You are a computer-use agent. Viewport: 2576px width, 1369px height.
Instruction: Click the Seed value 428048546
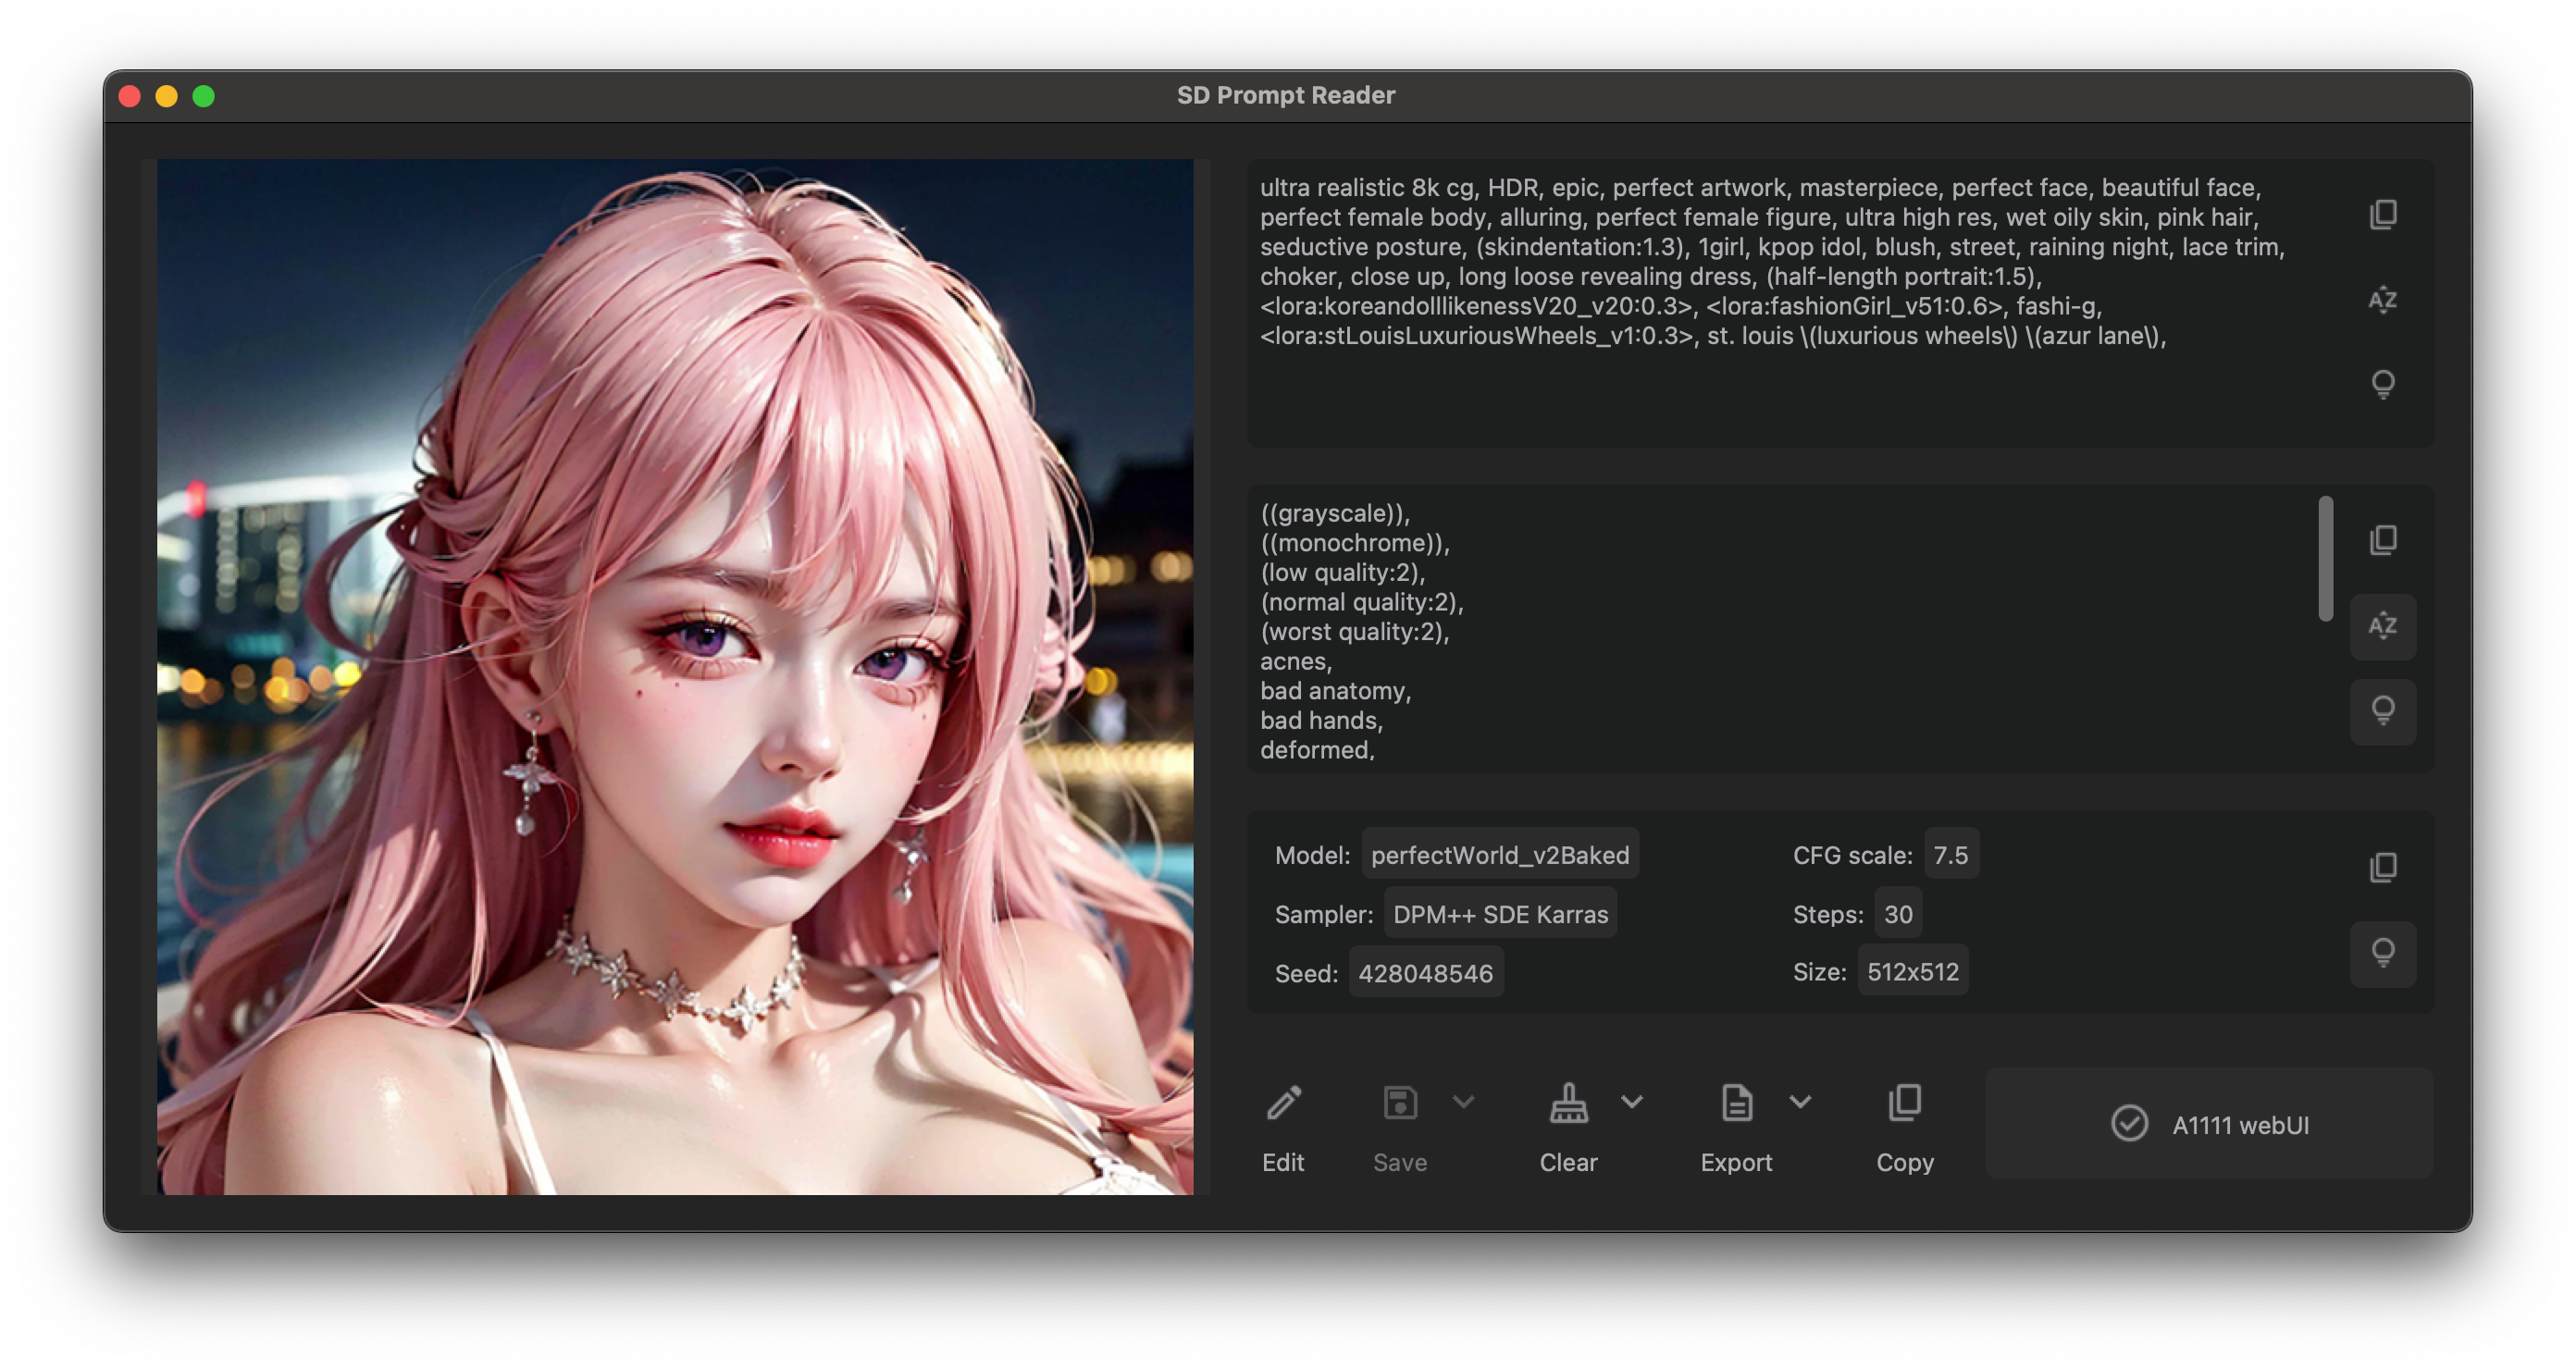[1425, 973]
